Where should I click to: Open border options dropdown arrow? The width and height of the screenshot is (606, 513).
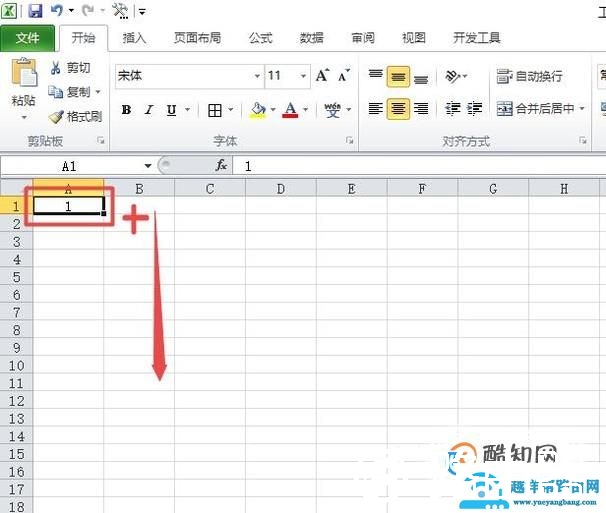[x=230, y=110]
